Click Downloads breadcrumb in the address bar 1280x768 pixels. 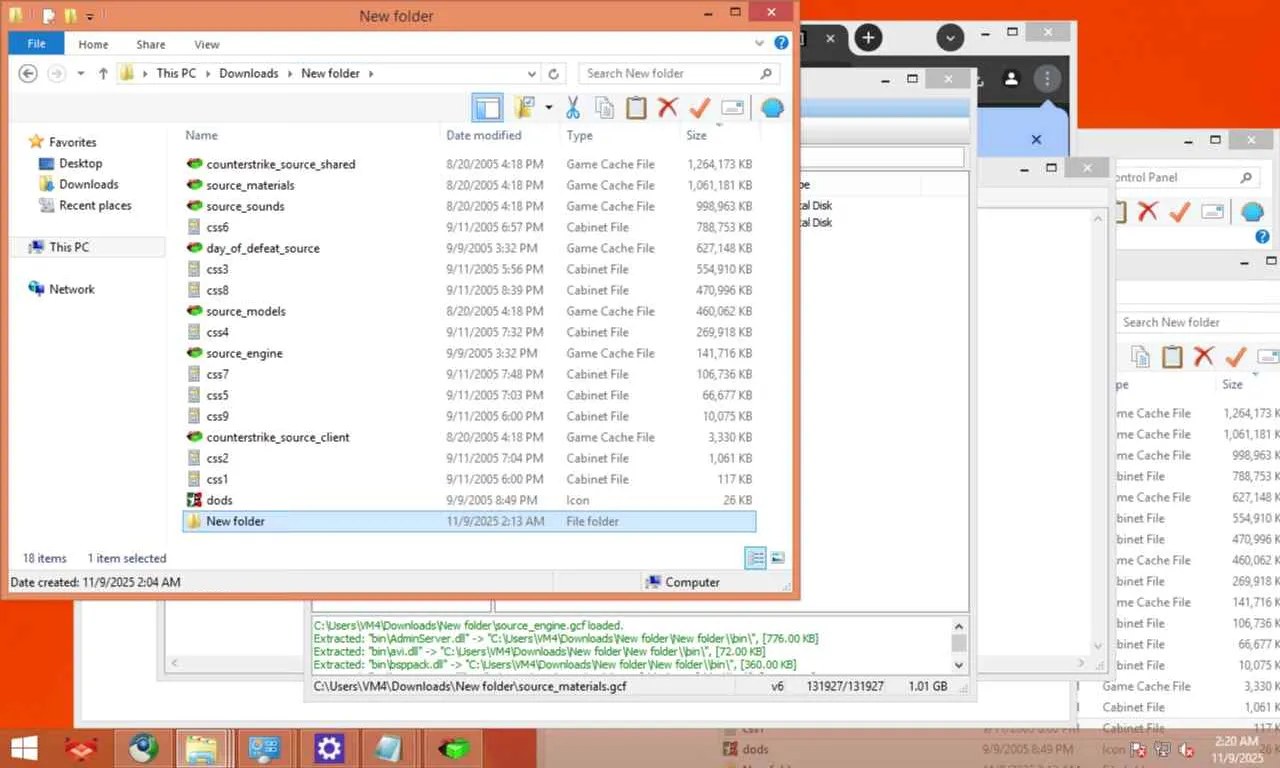point(249,73)
